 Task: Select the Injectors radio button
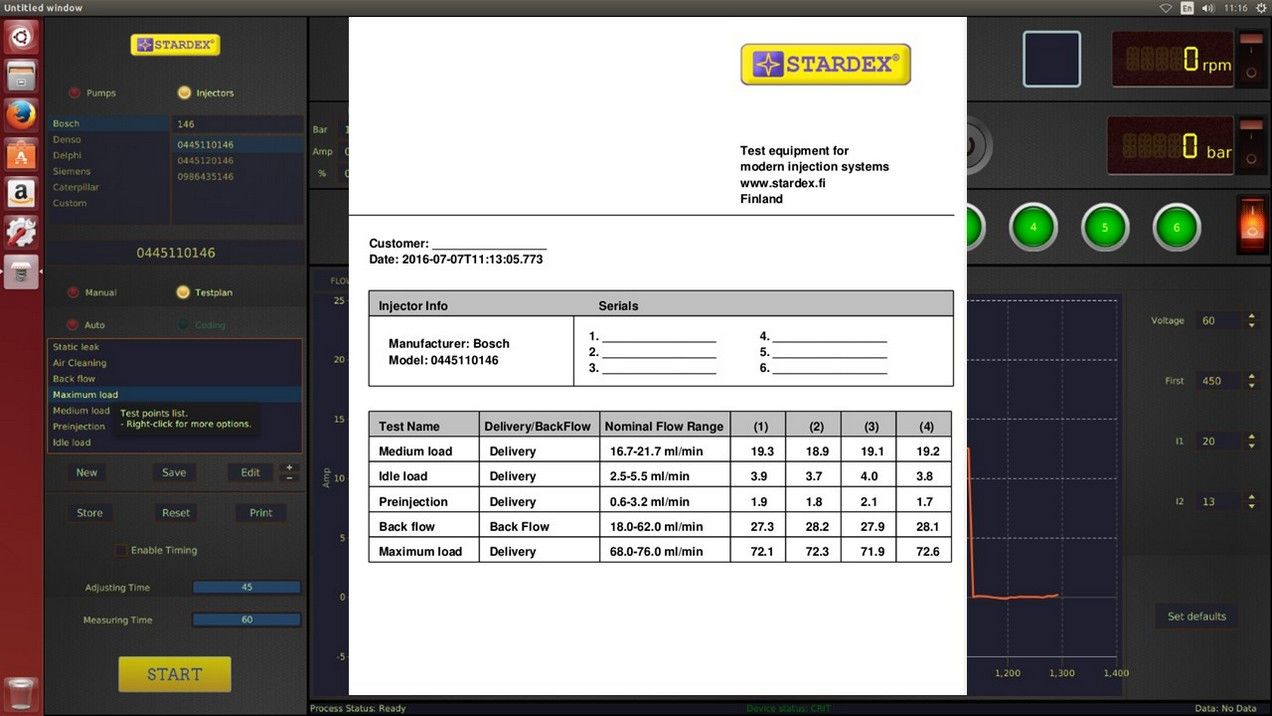pos(183,93)
